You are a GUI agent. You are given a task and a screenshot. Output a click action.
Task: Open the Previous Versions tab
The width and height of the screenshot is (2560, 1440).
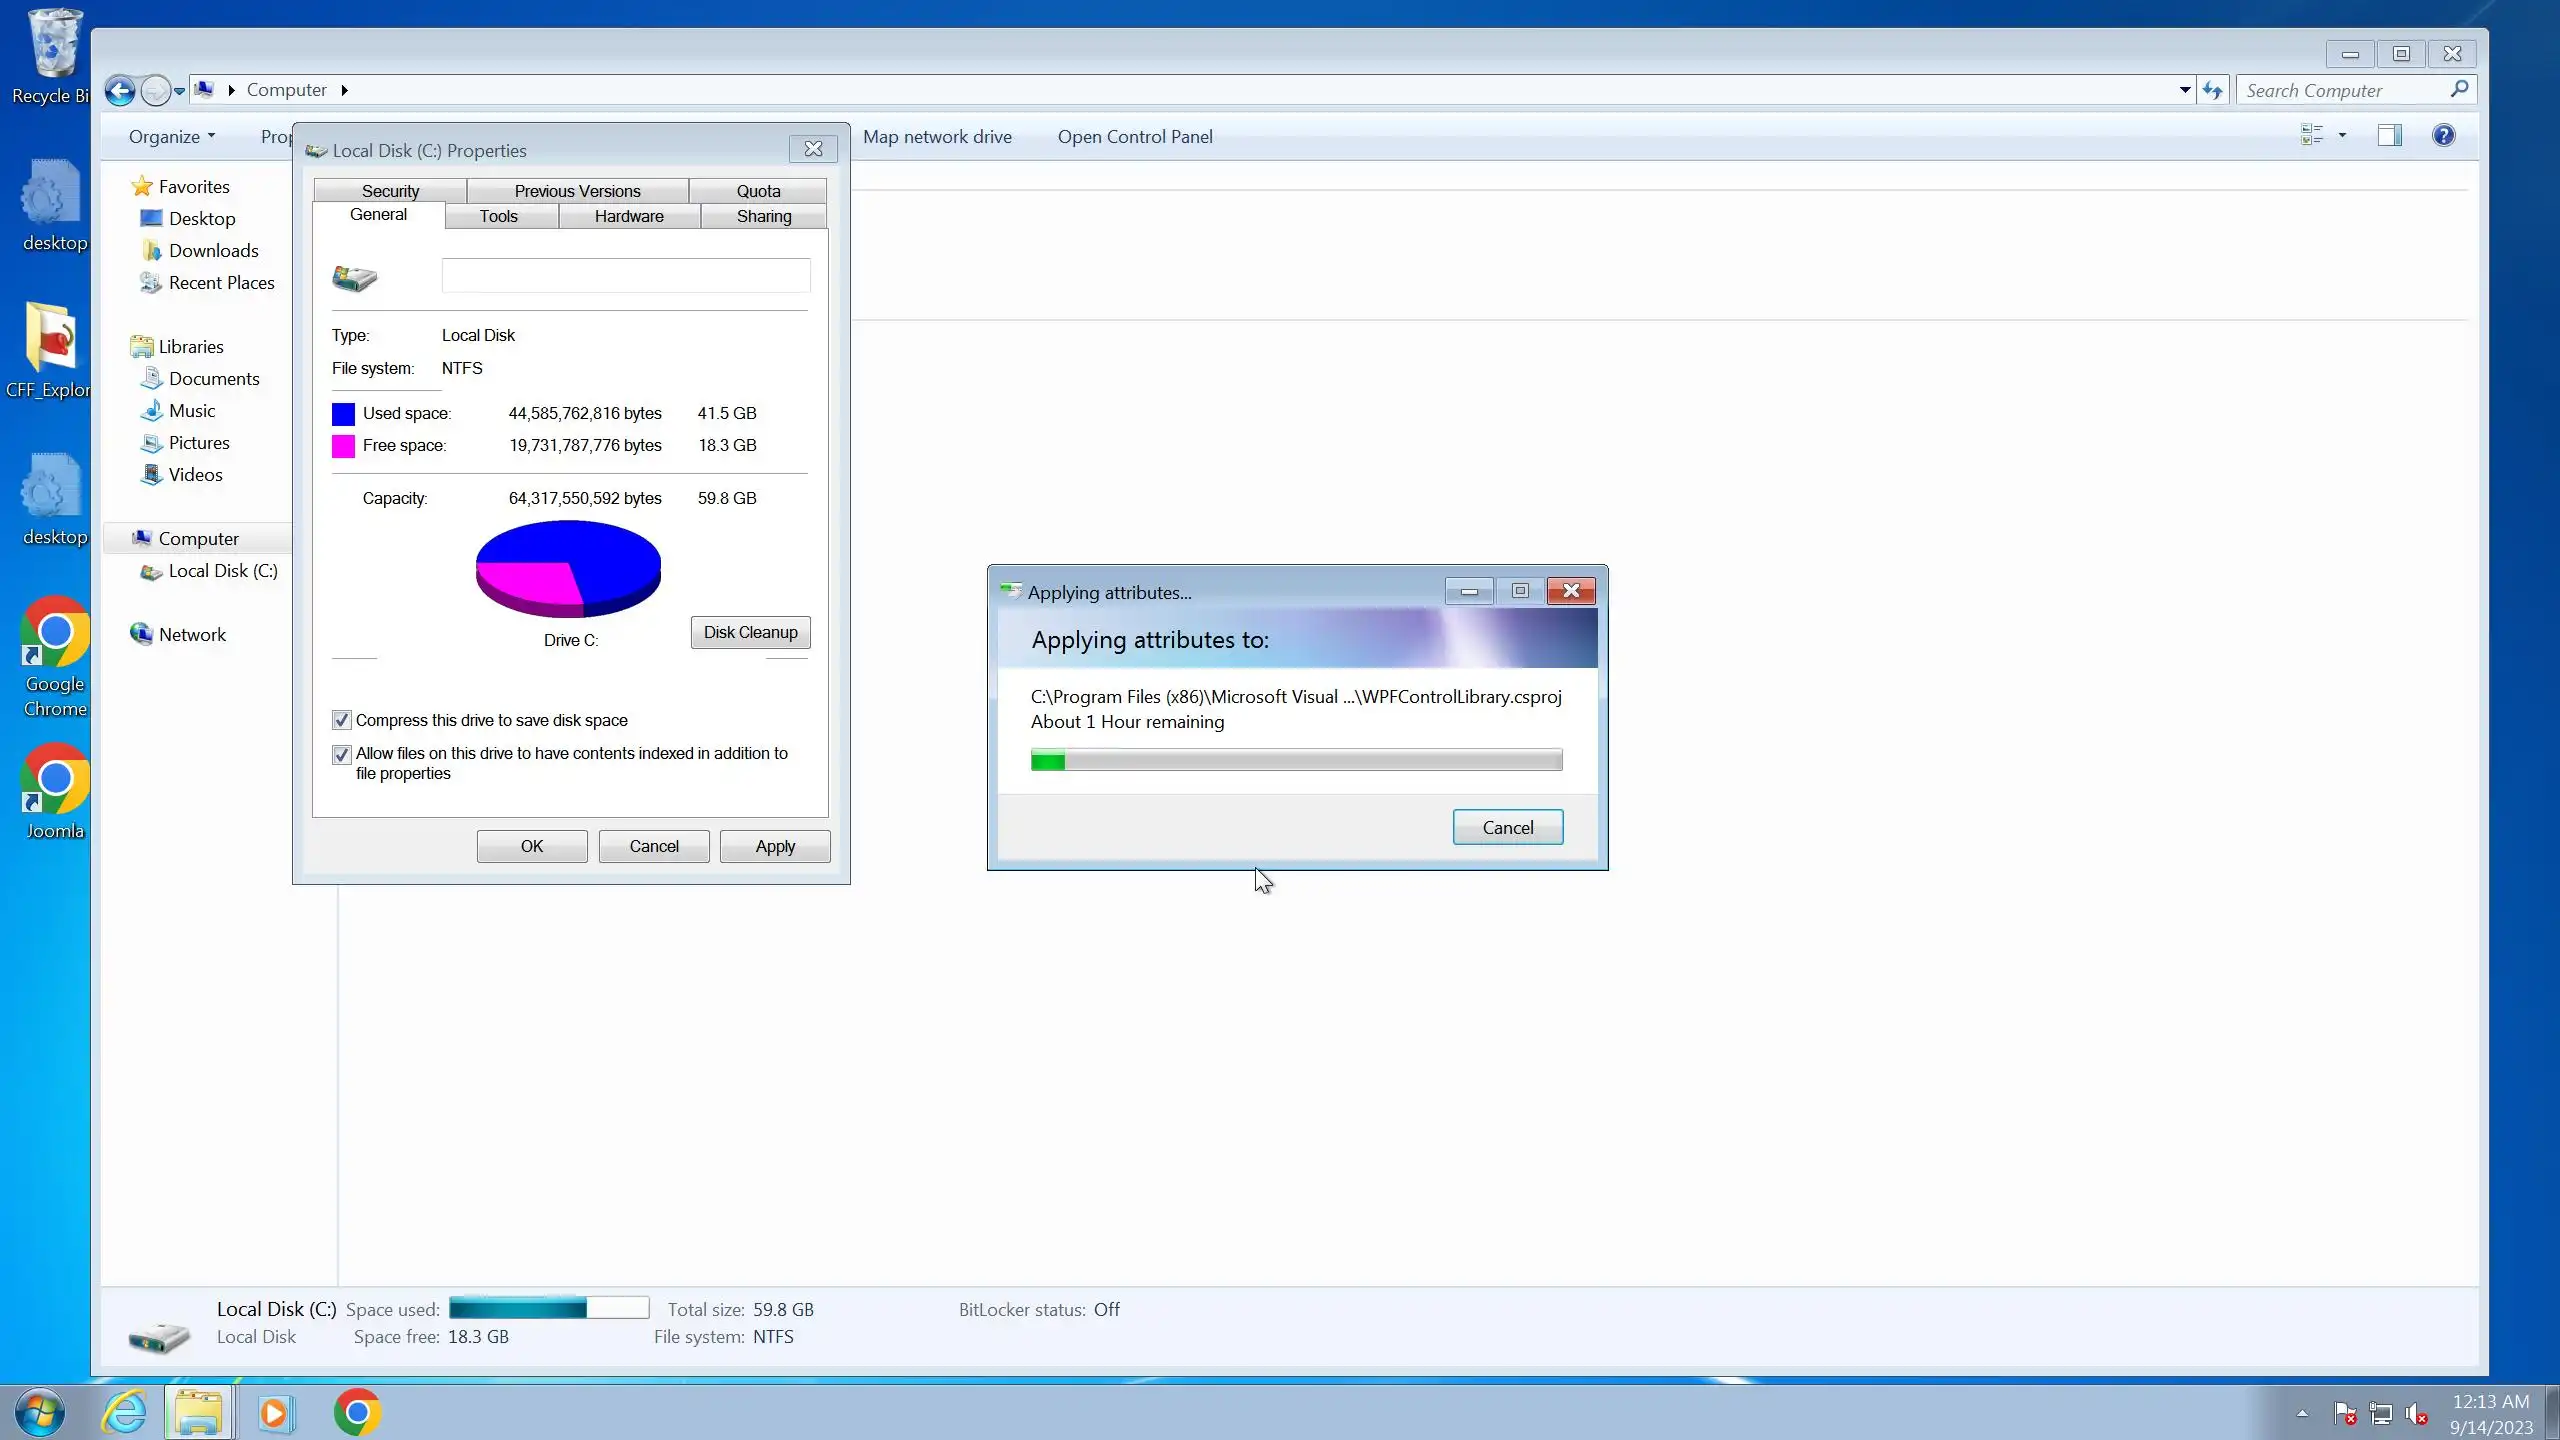pyautogui.click(x=577, y=191)
